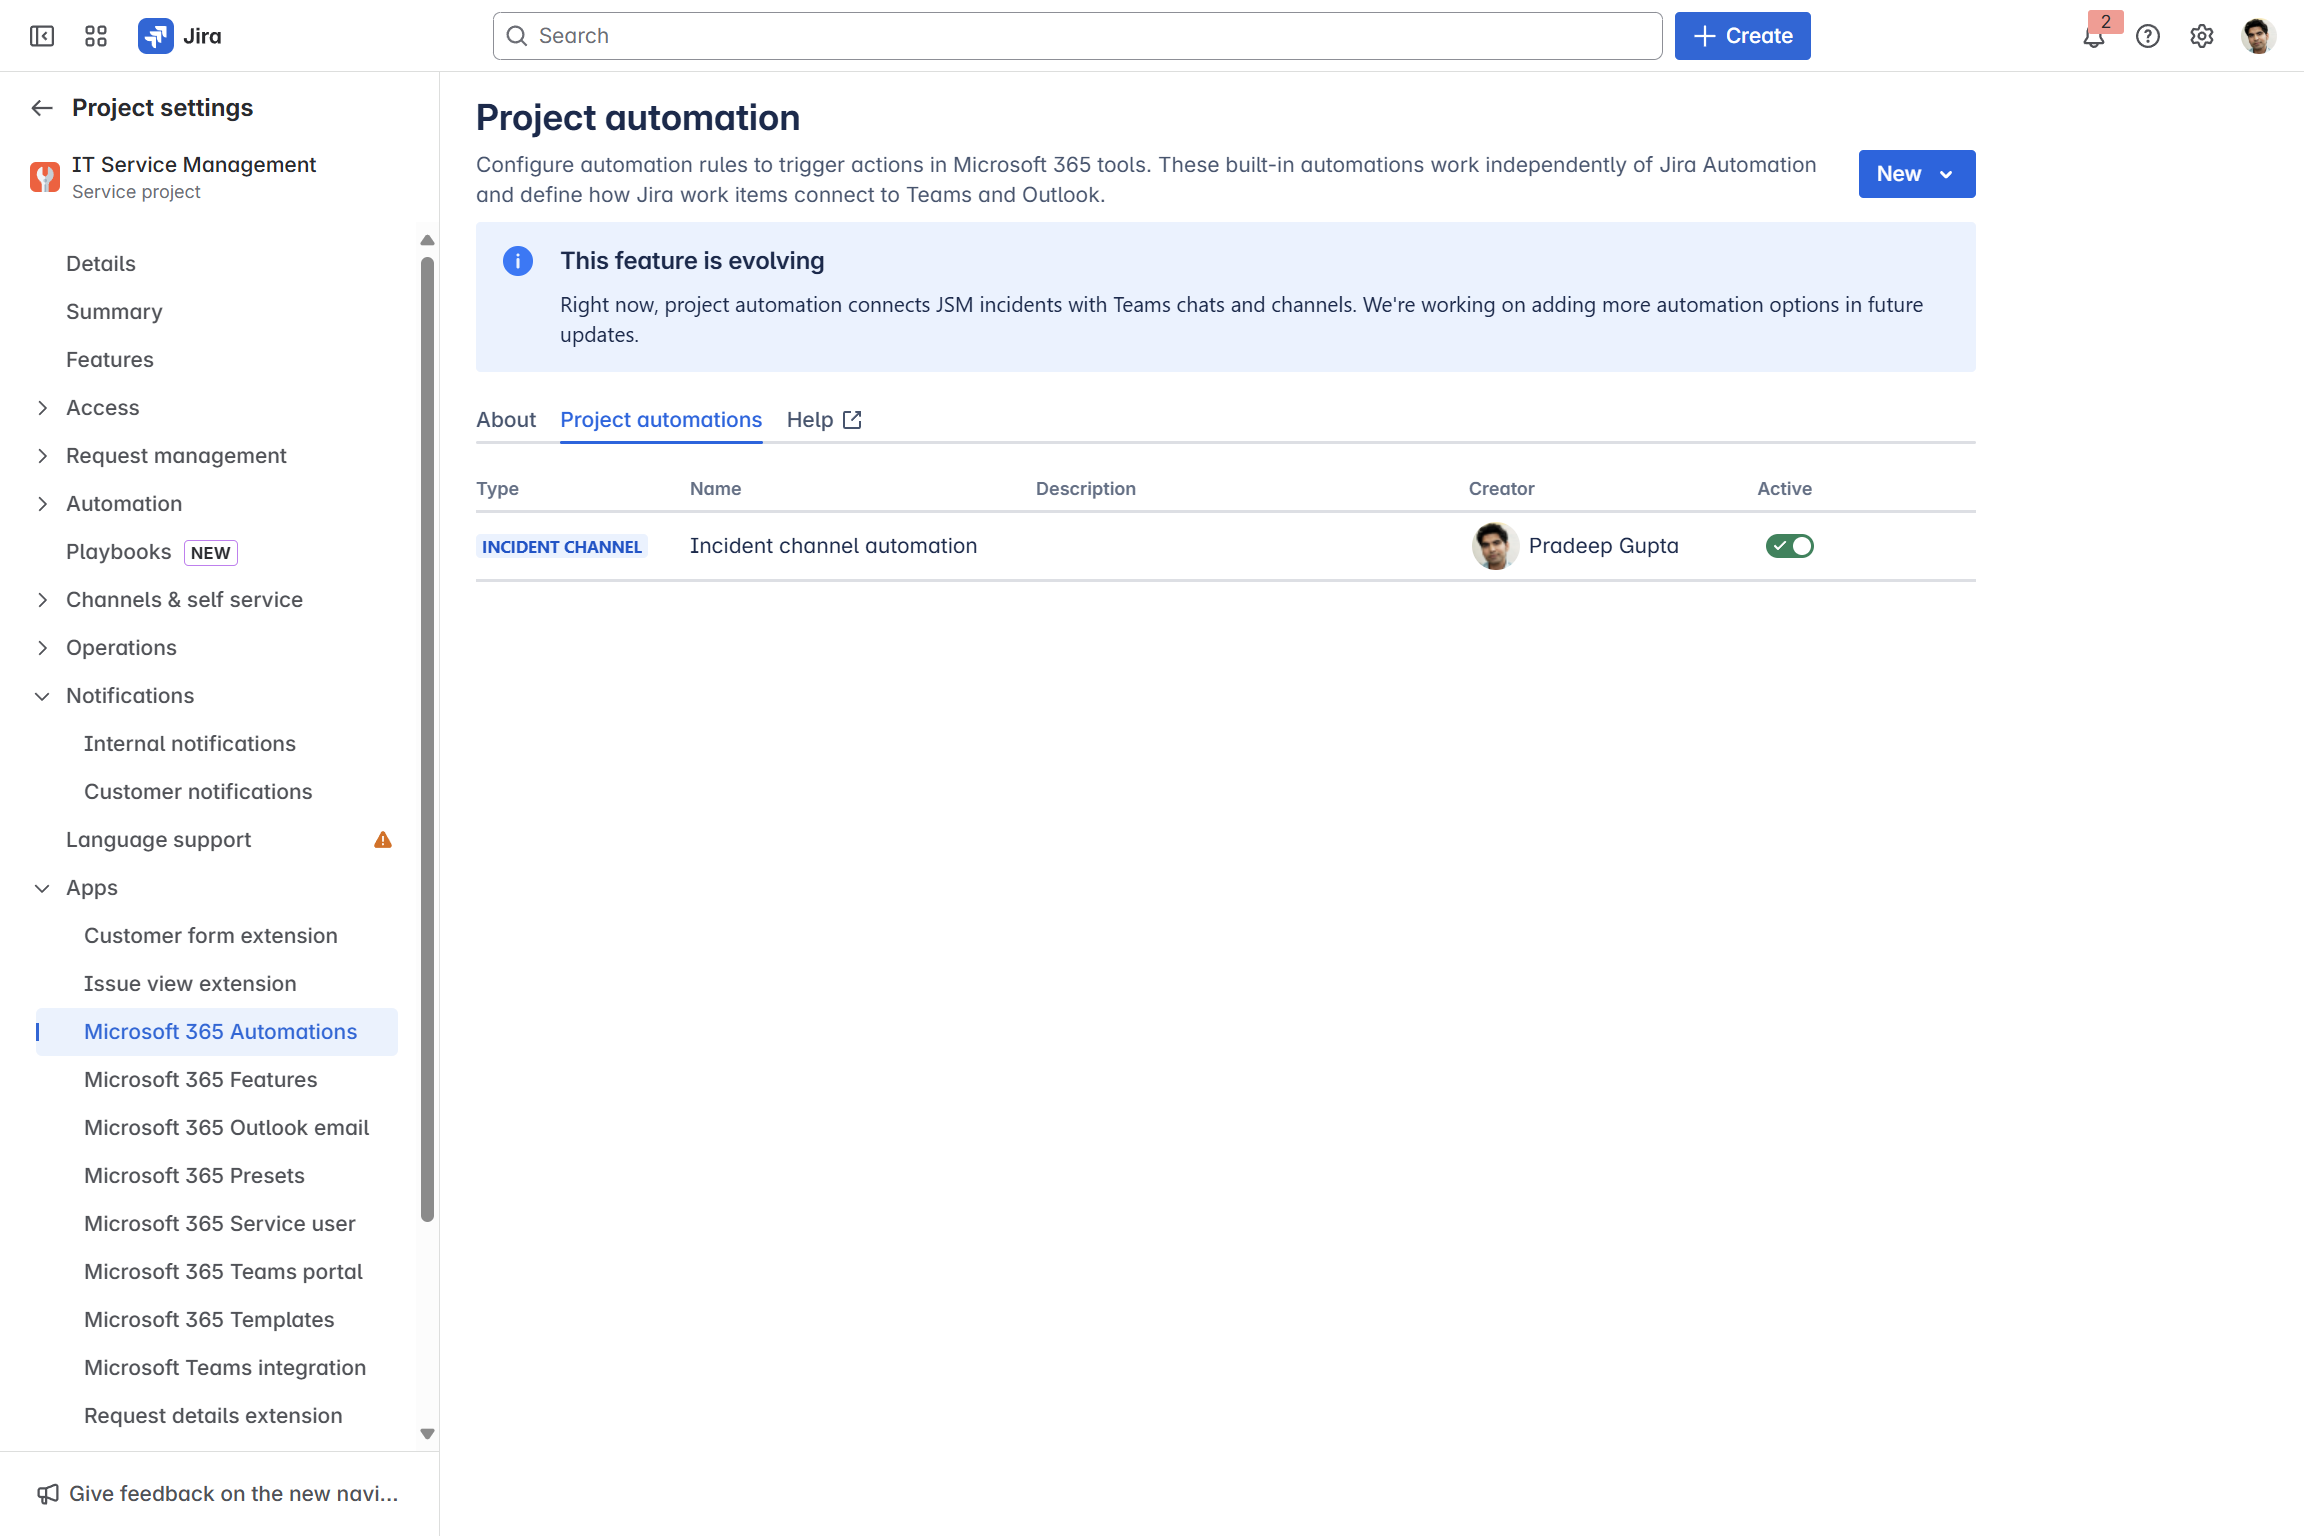This screenshot has width=2304, height=1536.
Task: Collapse the sidebar panel icon
Action: (42, 36)
